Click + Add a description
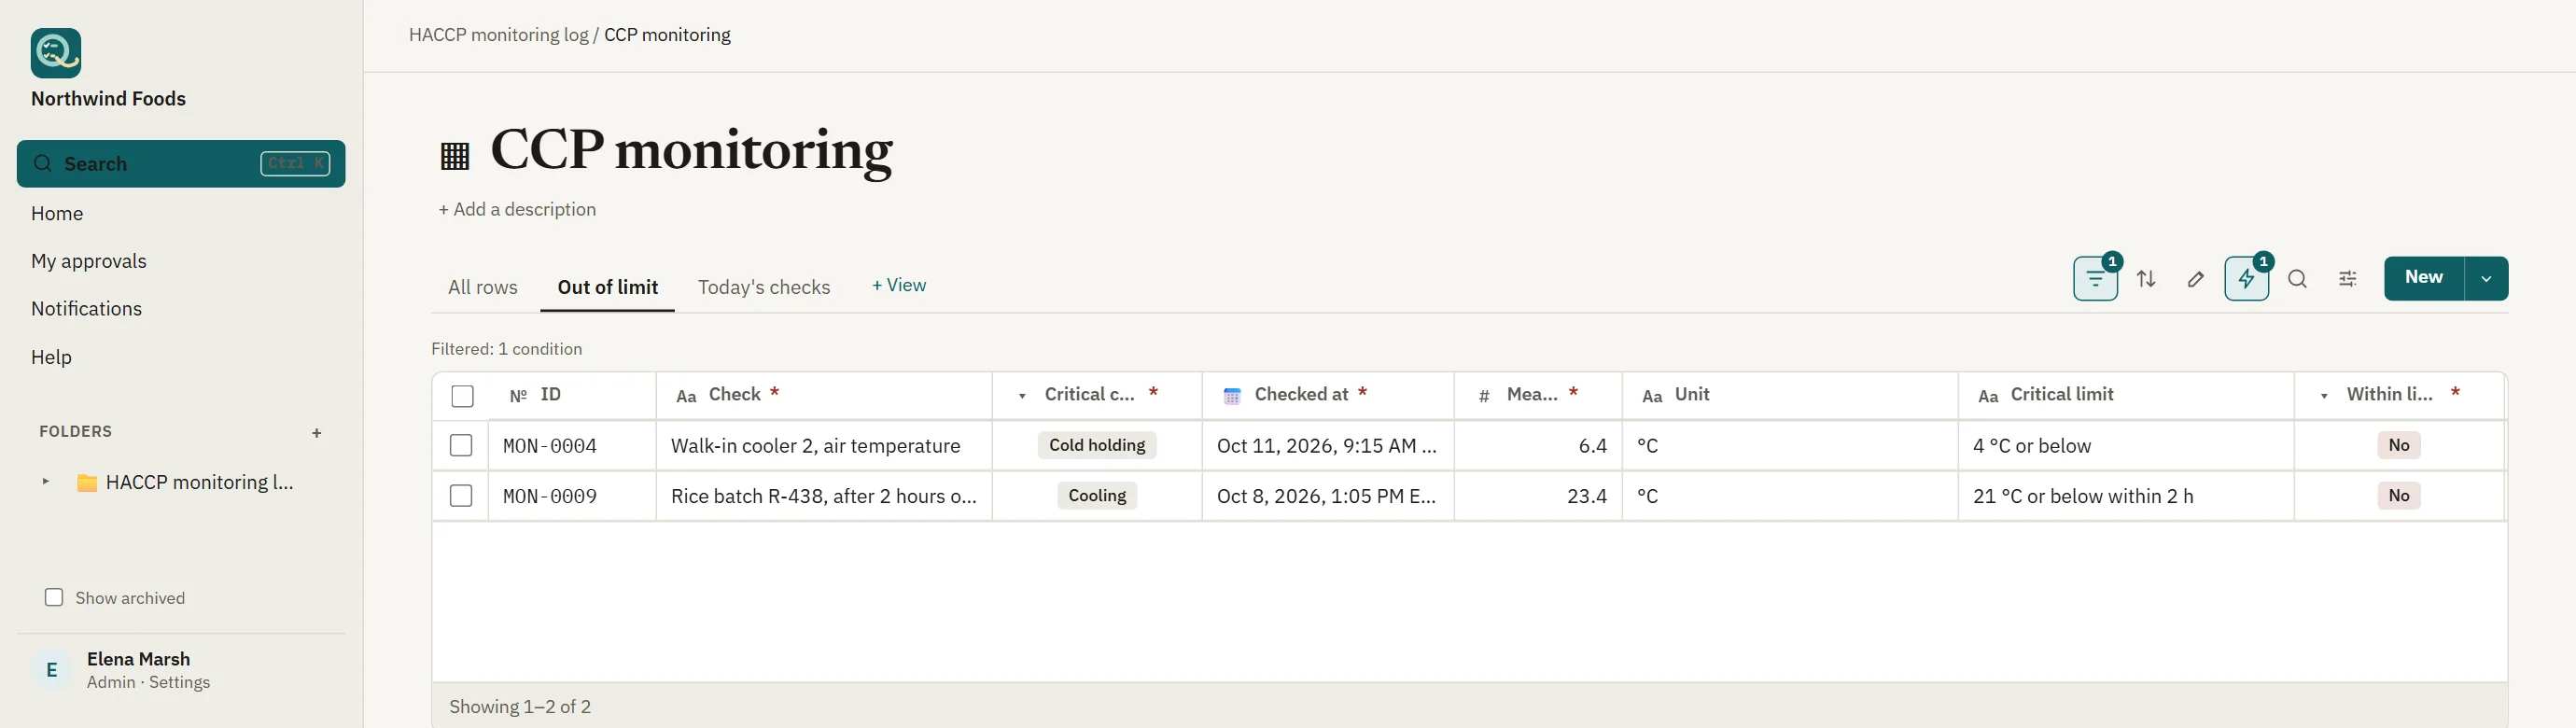Image resolution: width=2576 pixels, height=728 pixels. click(517, 210)
